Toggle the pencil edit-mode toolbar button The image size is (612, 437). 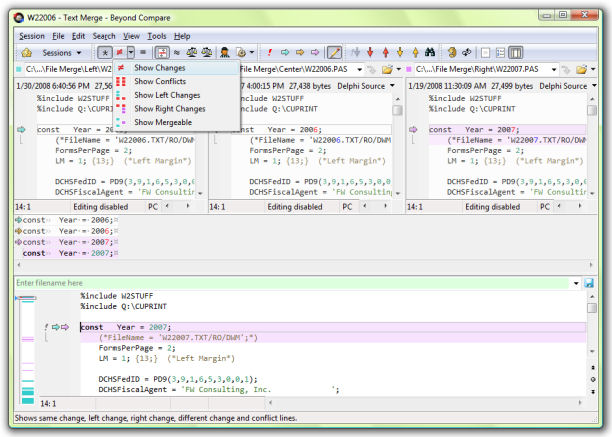335,52
